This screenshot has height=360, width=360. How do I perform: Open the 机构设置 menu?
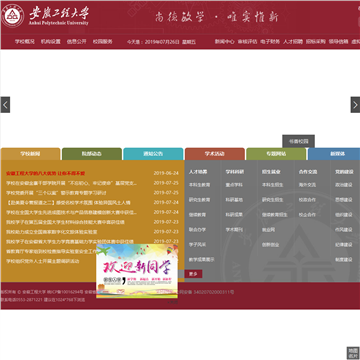point(51,42)
